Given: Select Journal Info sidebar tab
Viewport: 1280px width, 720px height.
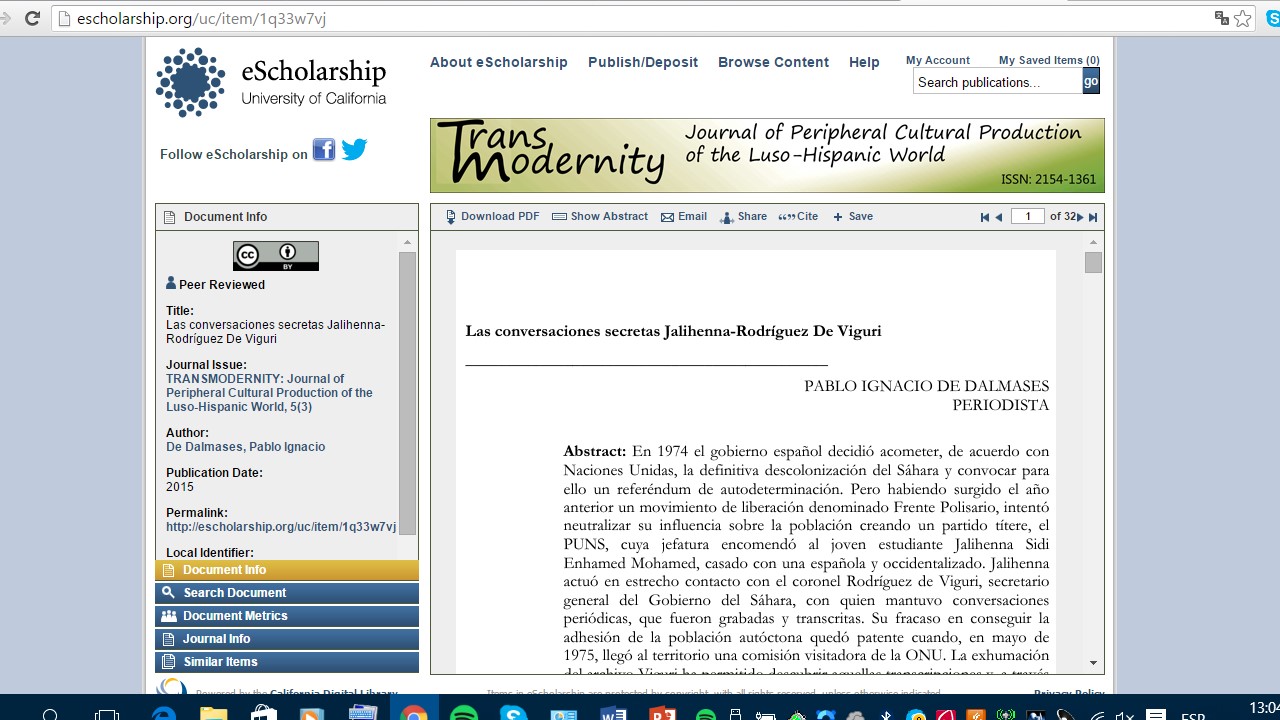Looking at the screenshot, I should pyautogui.click(x=287, y=639).
